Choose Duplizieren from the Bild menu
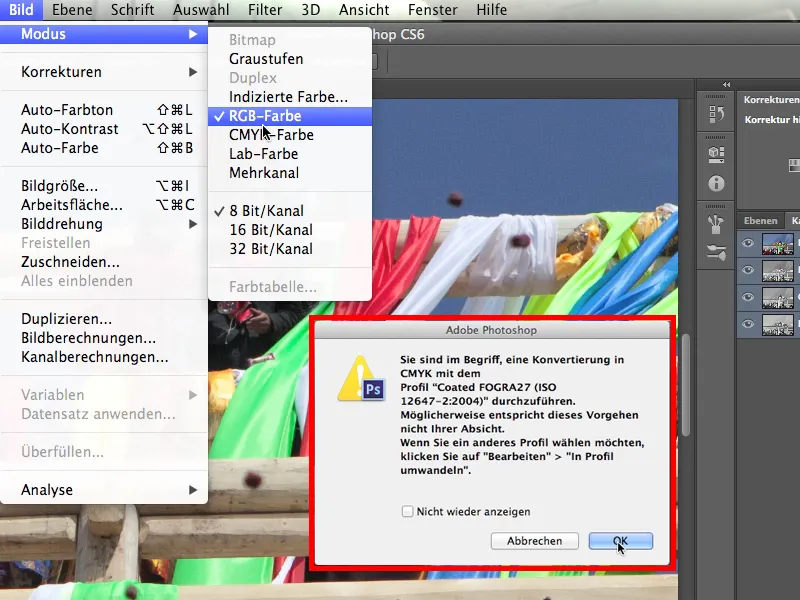 (104, 319)
